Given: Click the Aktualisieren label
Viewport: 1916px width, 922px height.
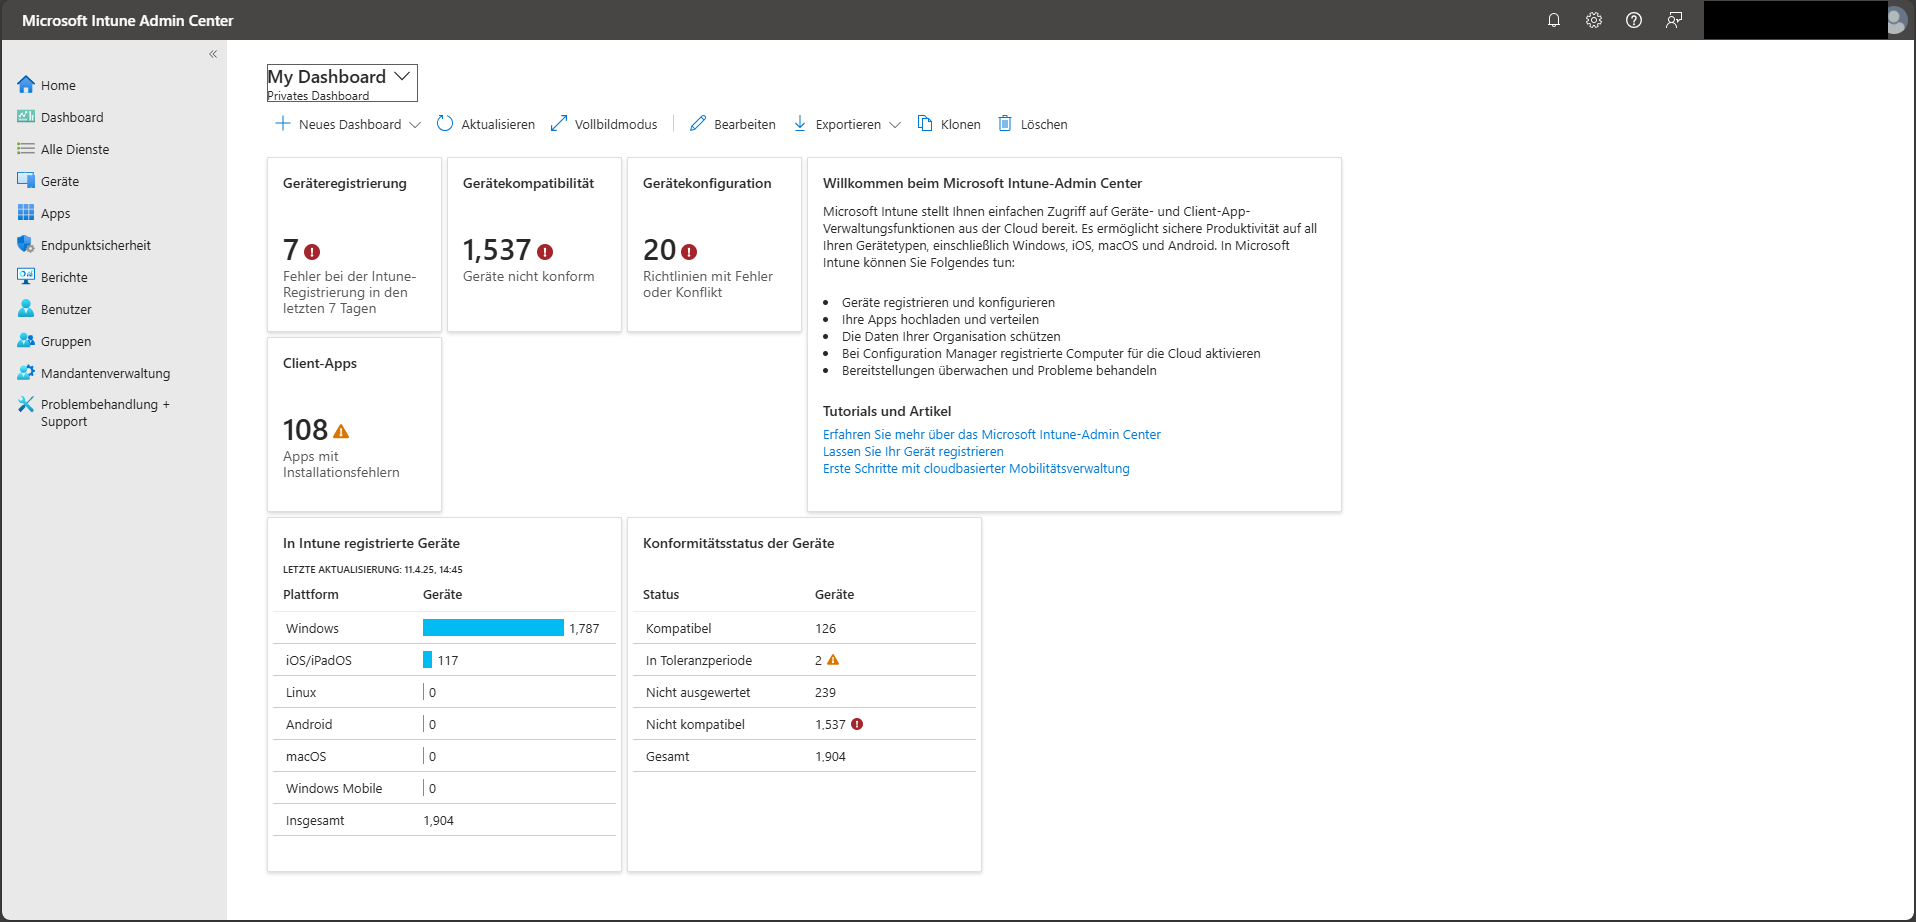Looking at the screenshot, I should pyautogui.click(x=498, y=125).
